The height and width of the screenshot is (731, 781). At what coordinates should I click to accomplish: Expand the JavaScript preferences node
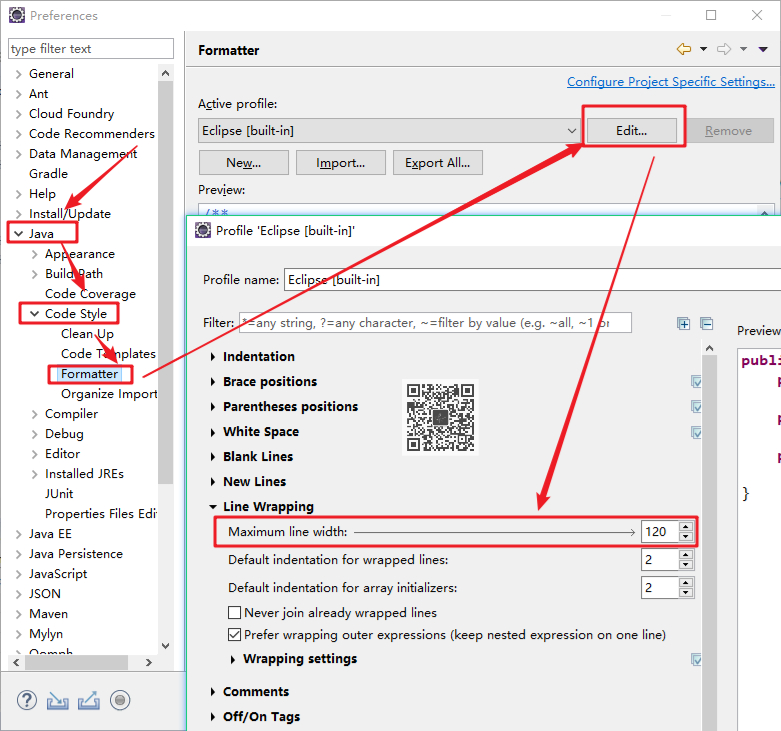point(18,574)
